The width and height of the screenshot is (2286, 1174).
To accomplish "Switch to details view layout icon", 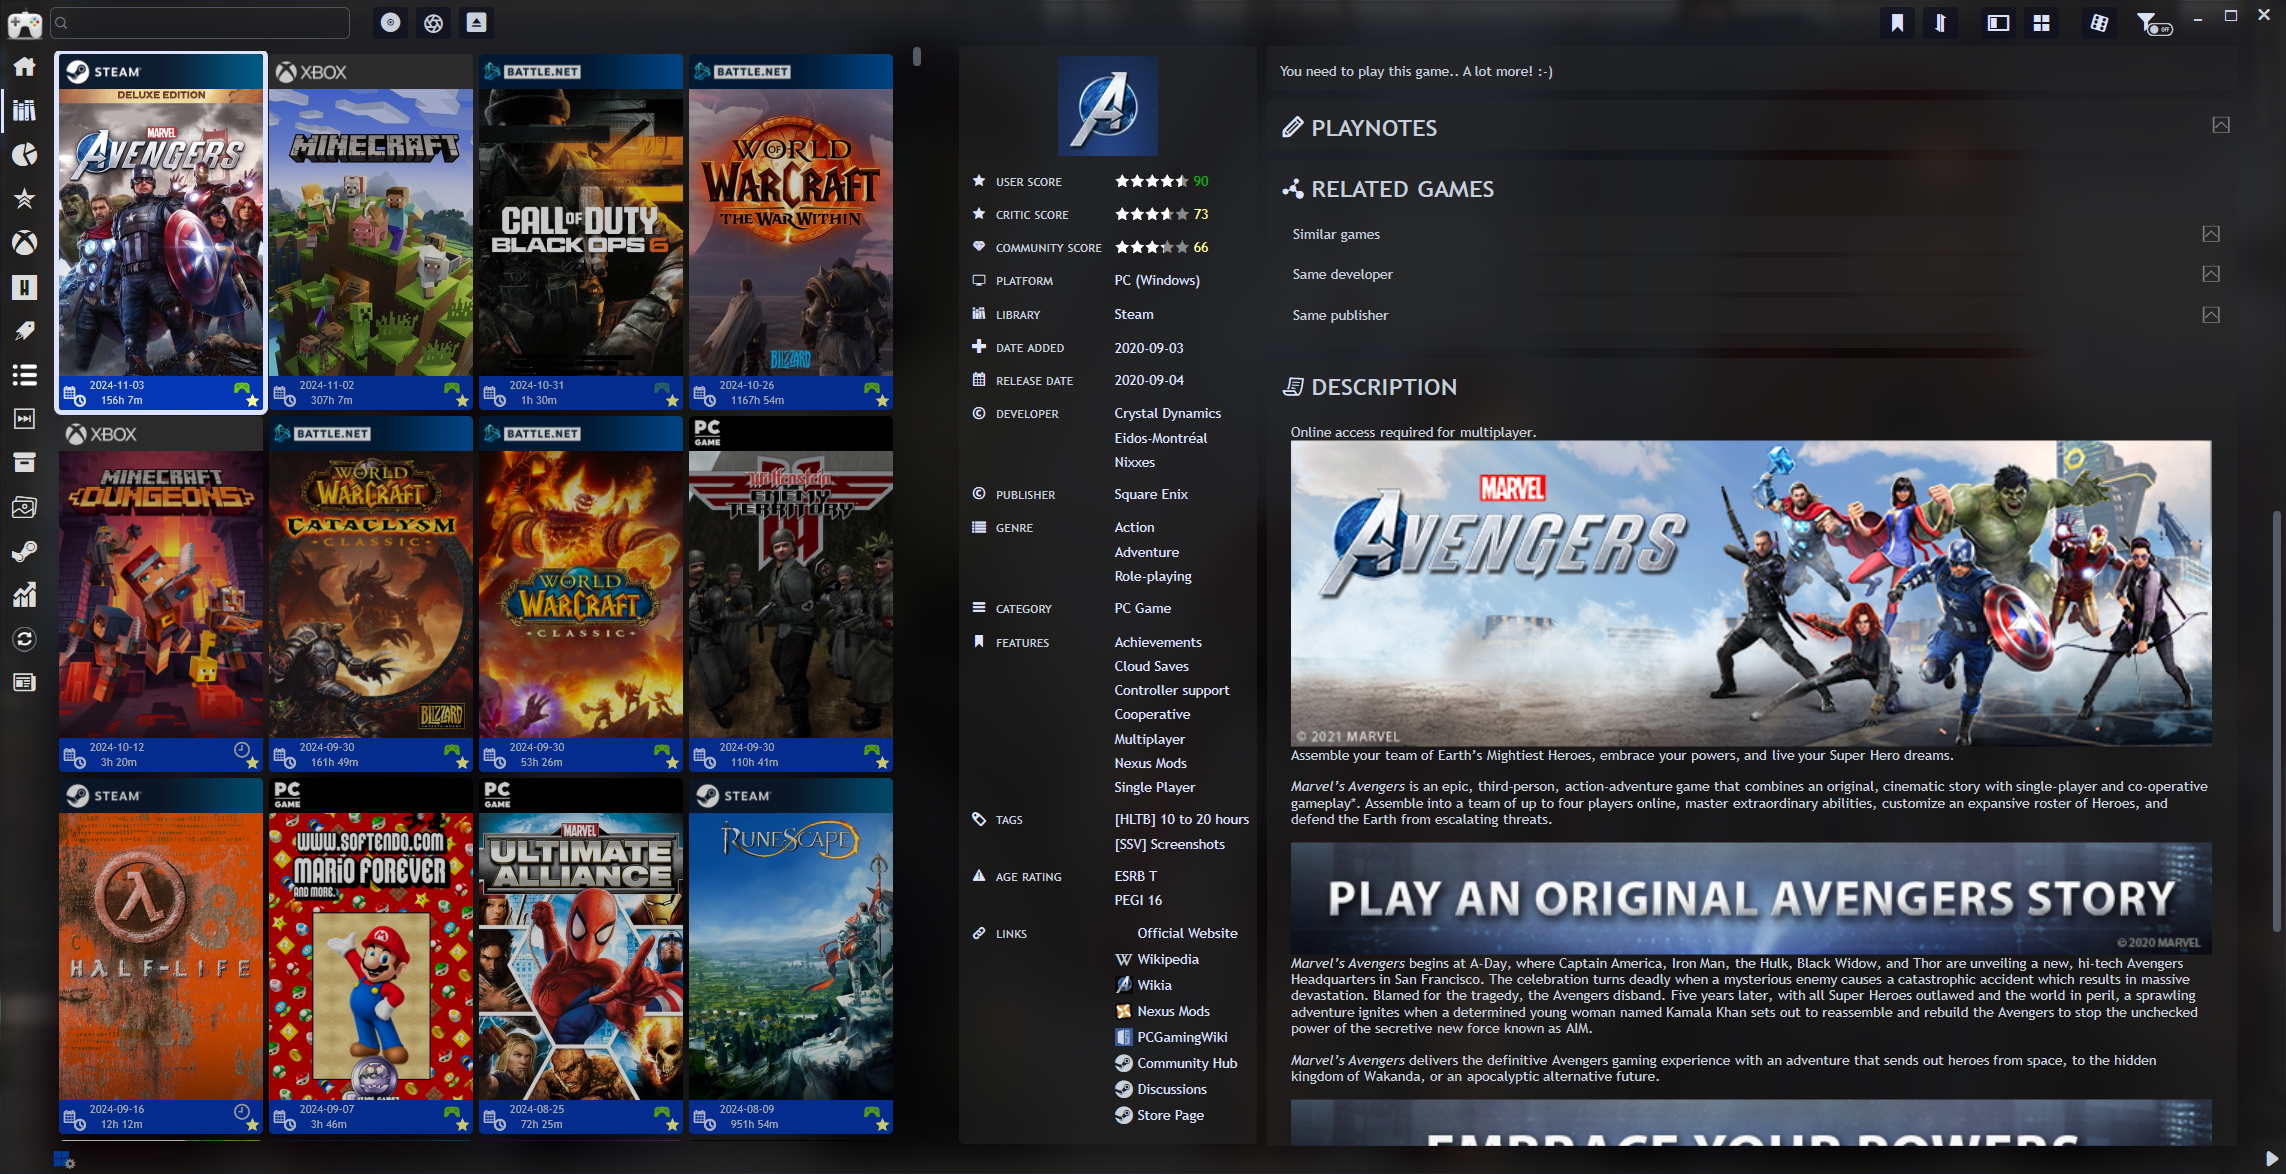I will (1998, 23).
